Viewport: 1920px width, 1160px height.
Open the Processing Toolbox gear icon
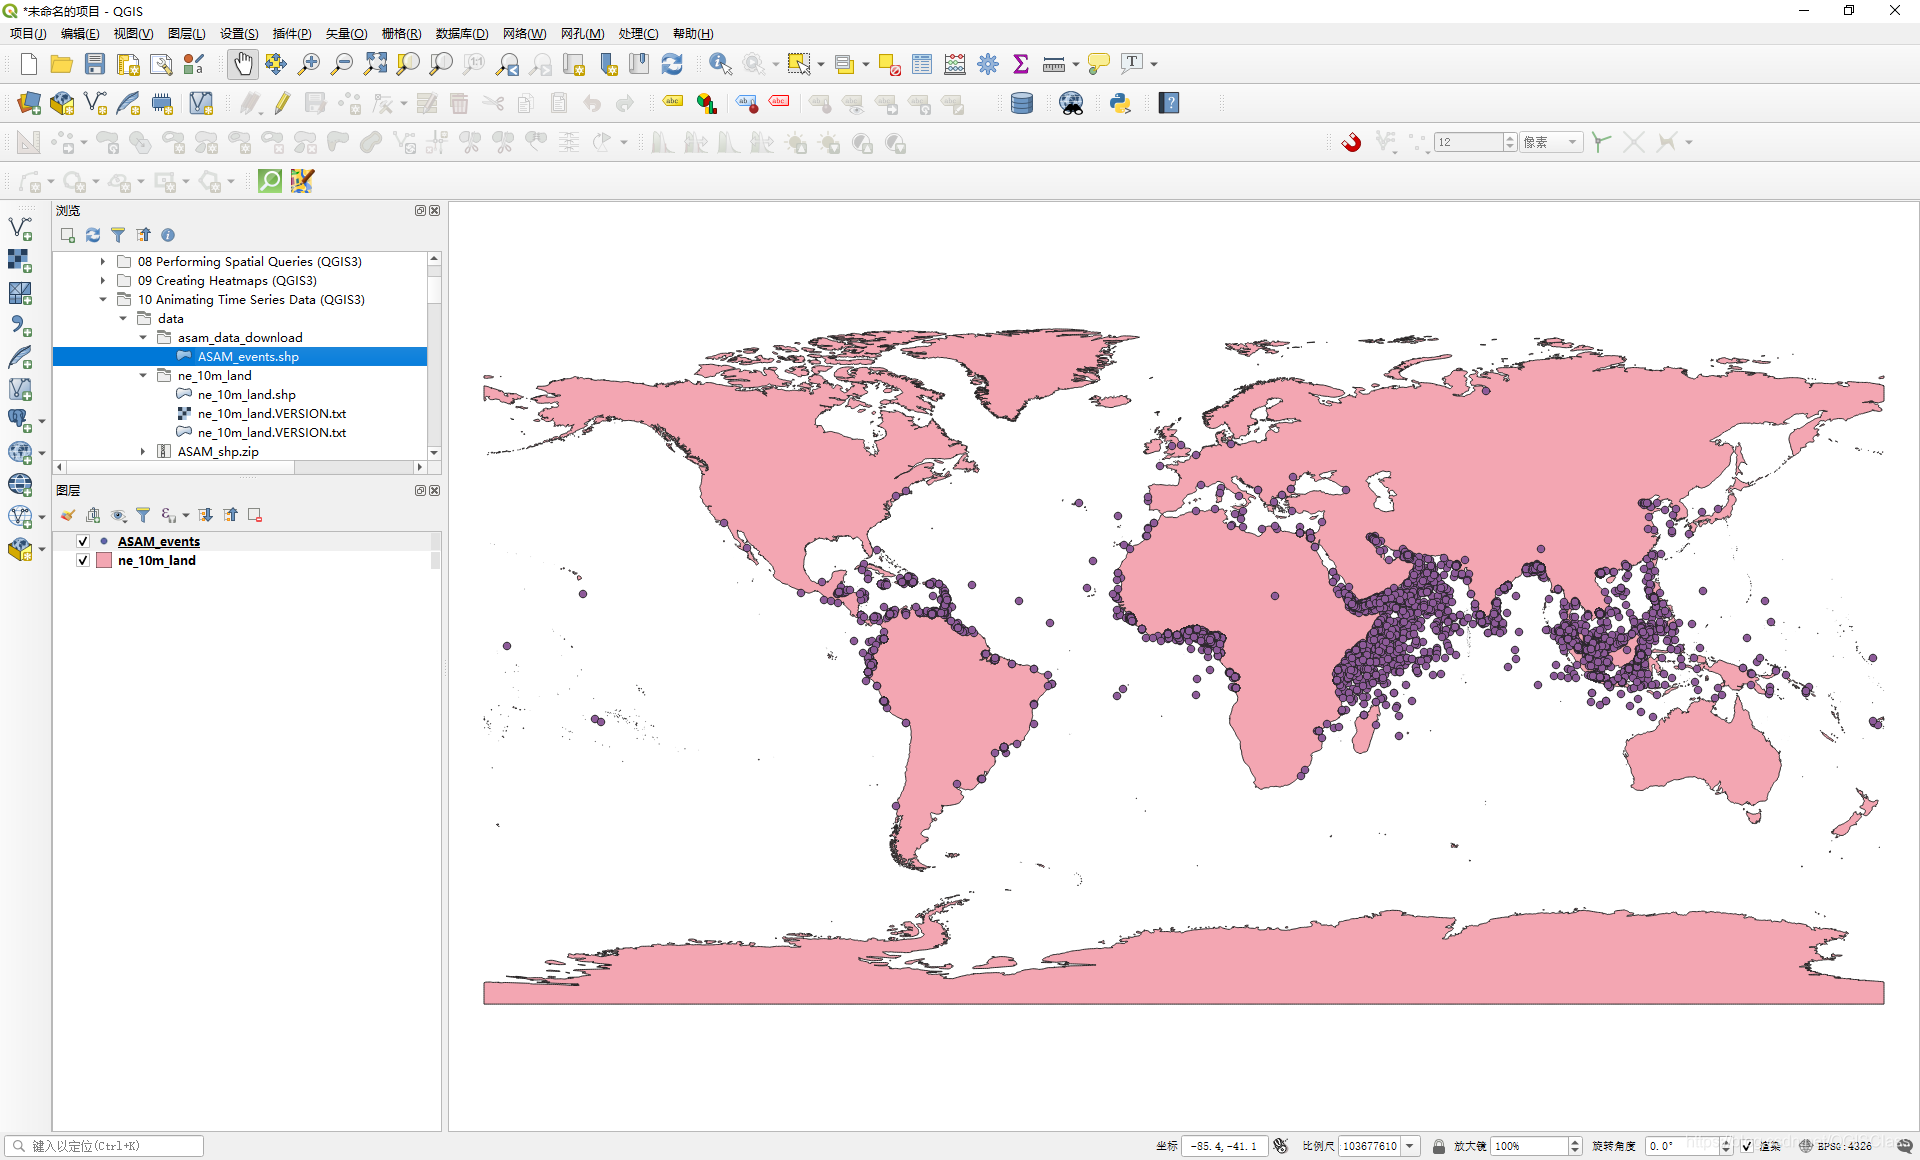pos(988,64)
